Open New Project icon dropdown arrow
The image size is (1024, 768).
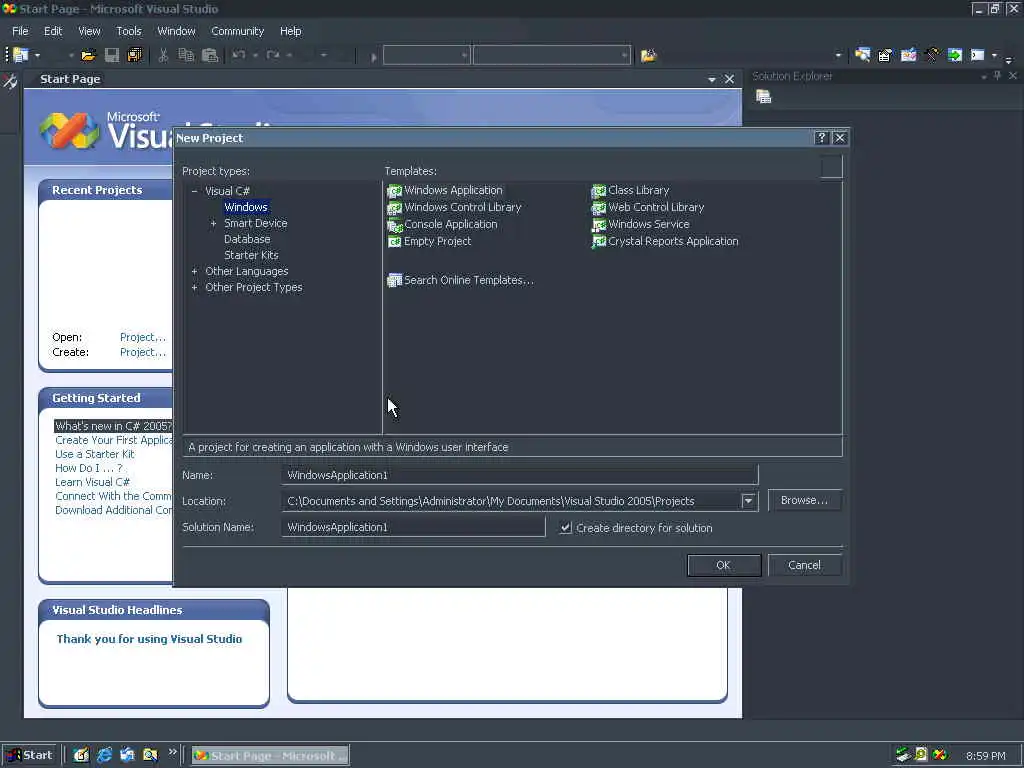(x=37, y=56)
